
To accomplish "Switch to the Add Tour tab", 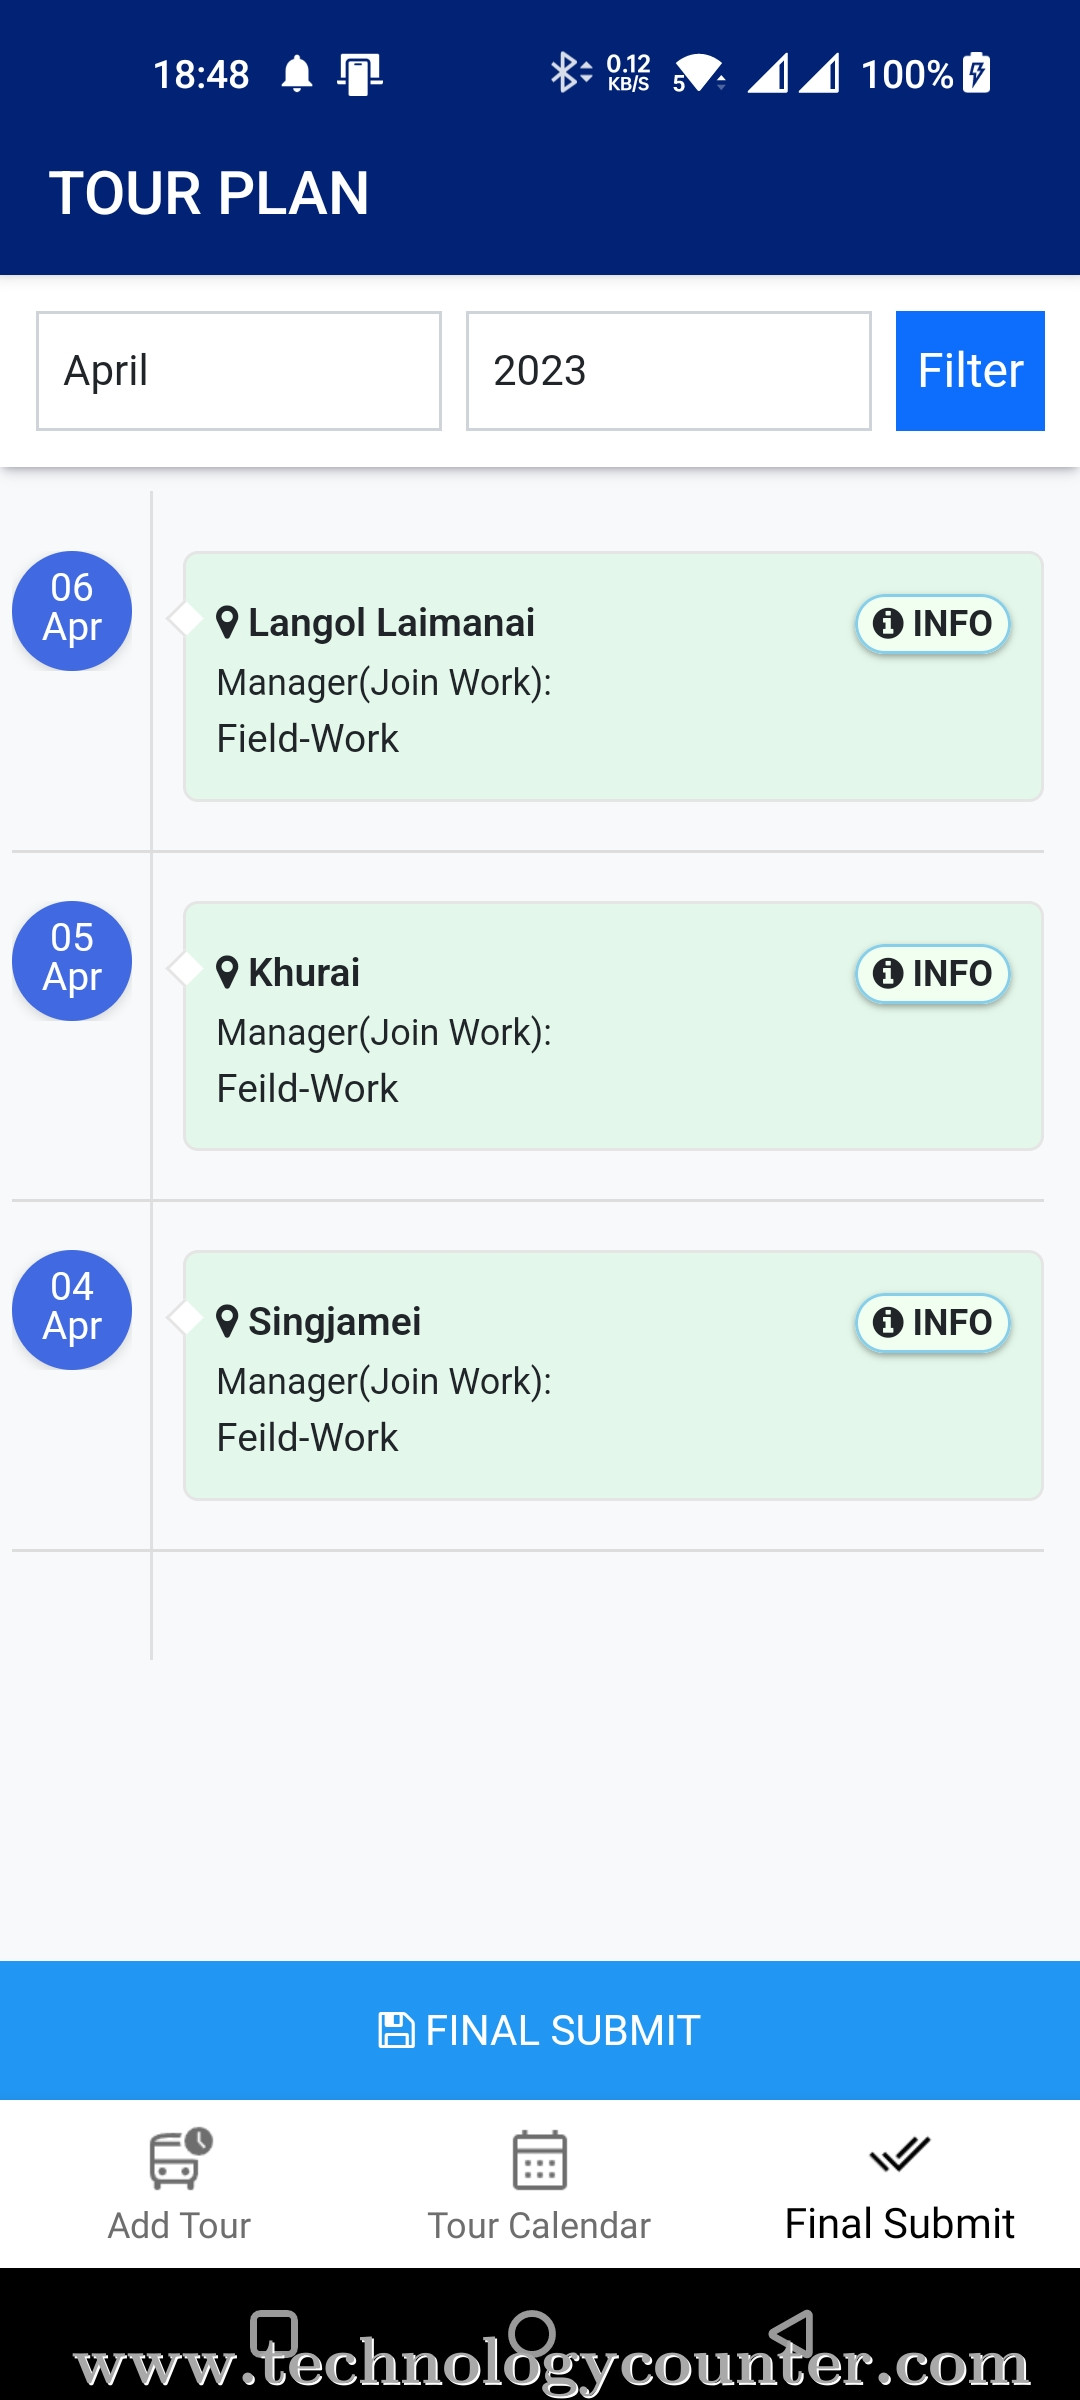I will 180,2185.
